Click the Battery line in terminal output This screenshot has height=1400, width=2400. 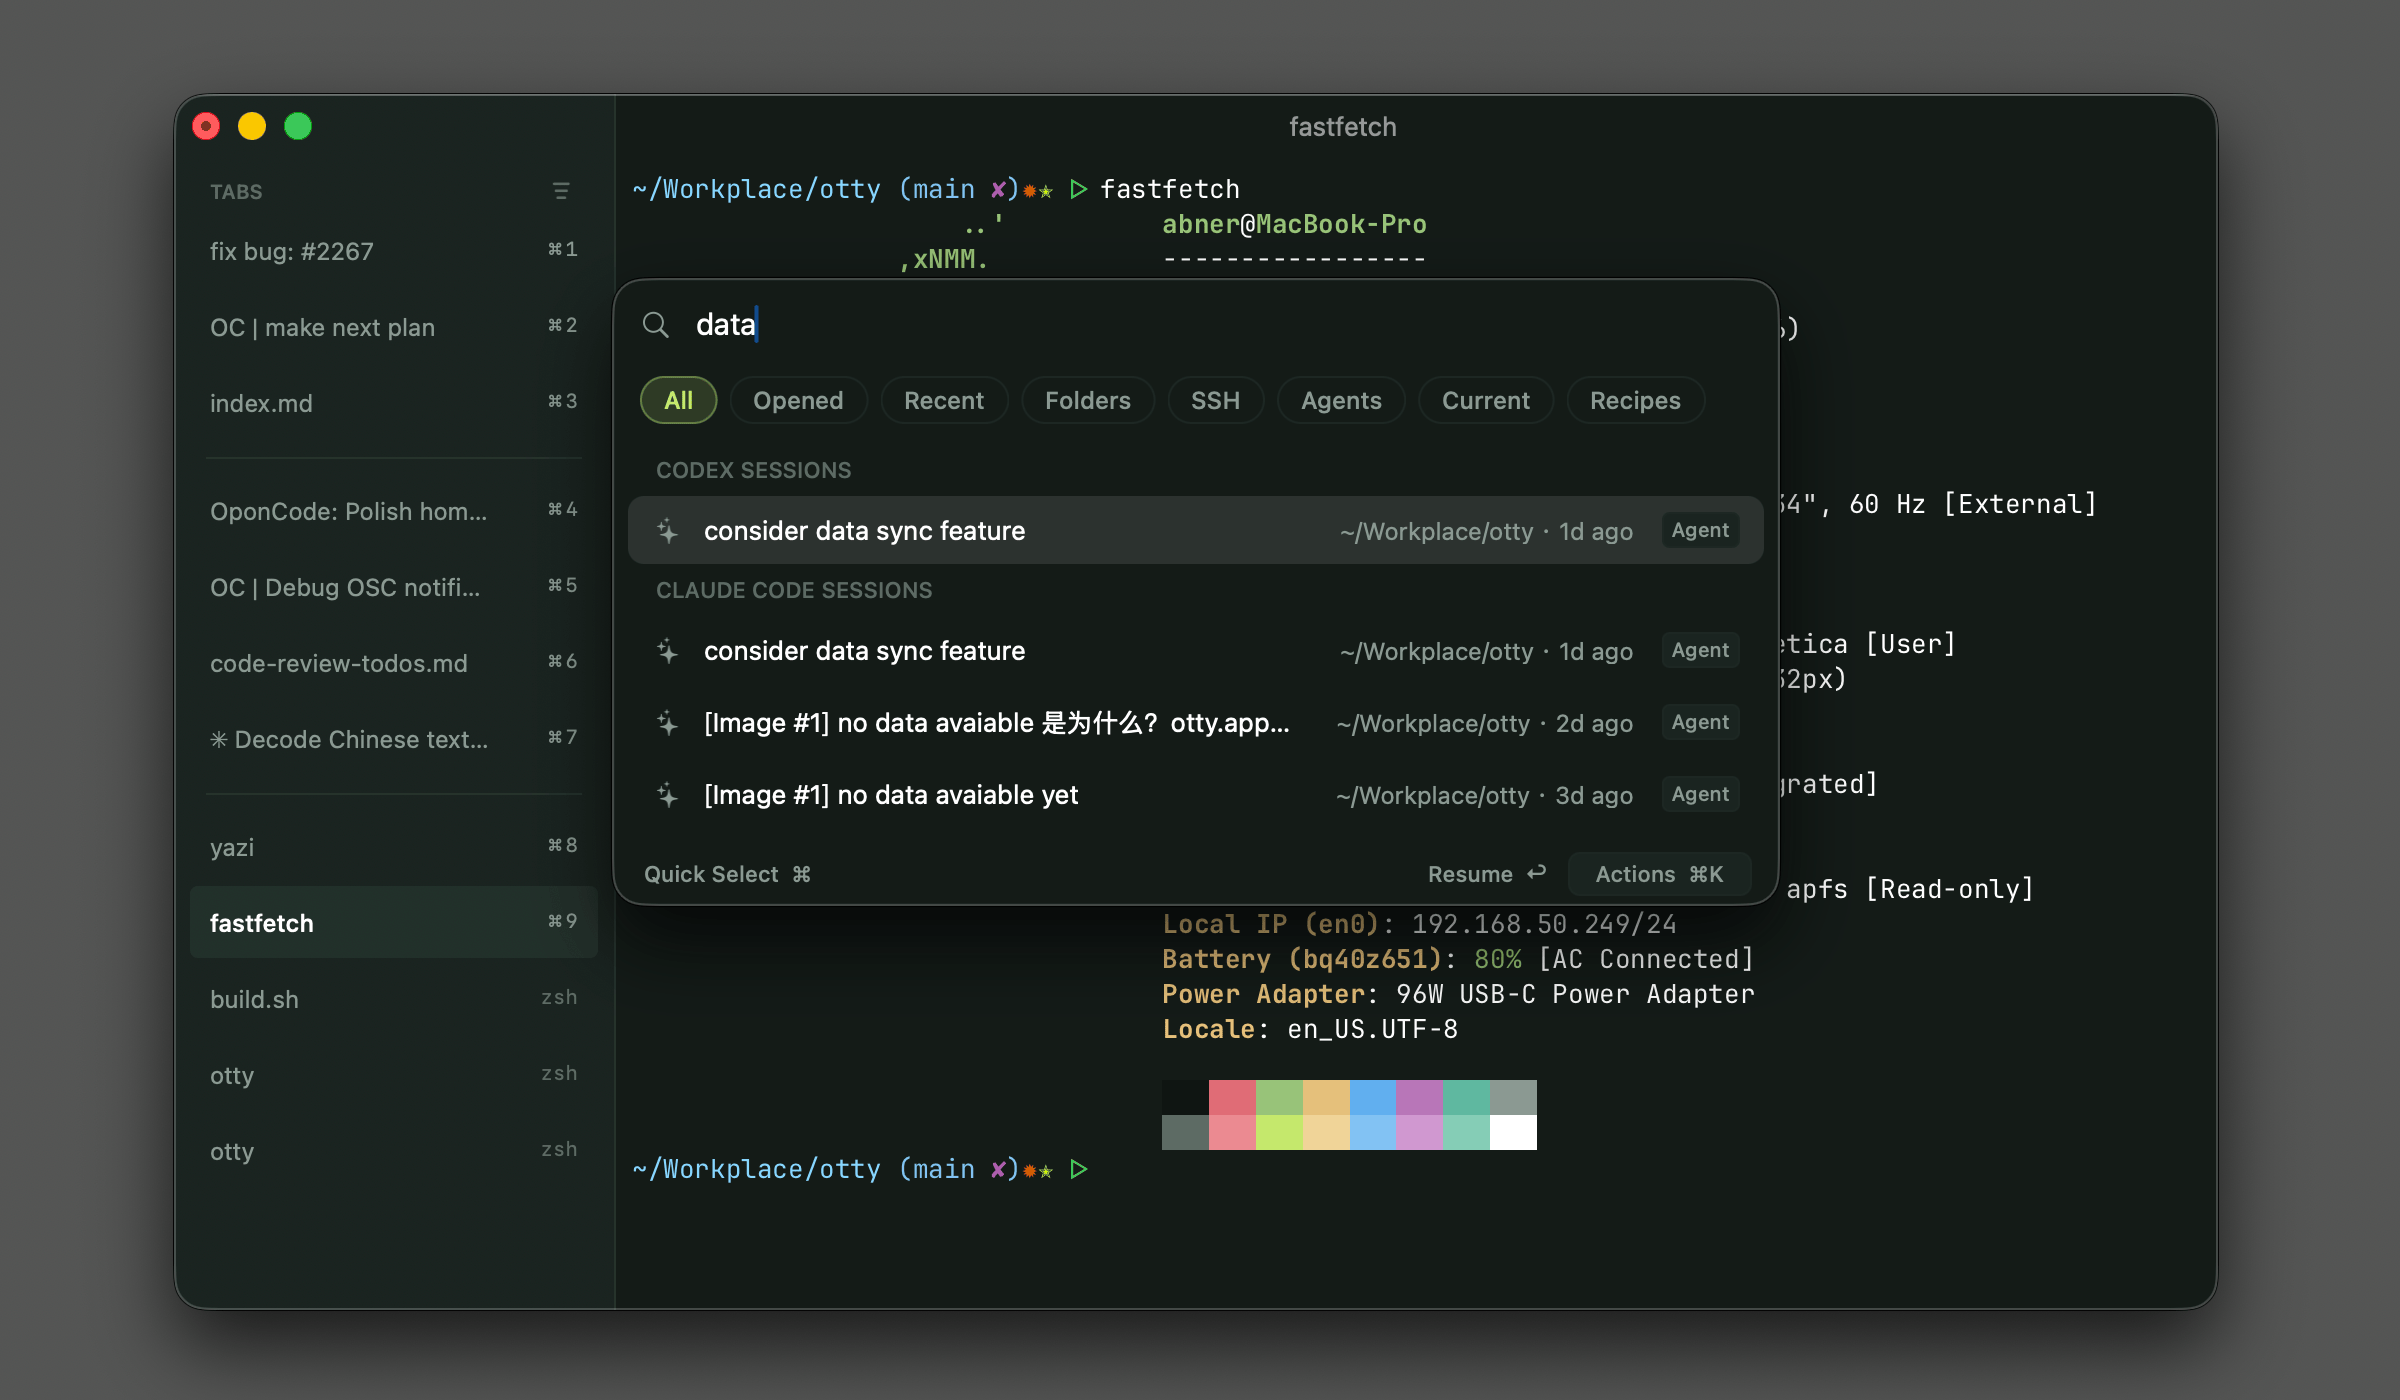(x=1458, y=959)
